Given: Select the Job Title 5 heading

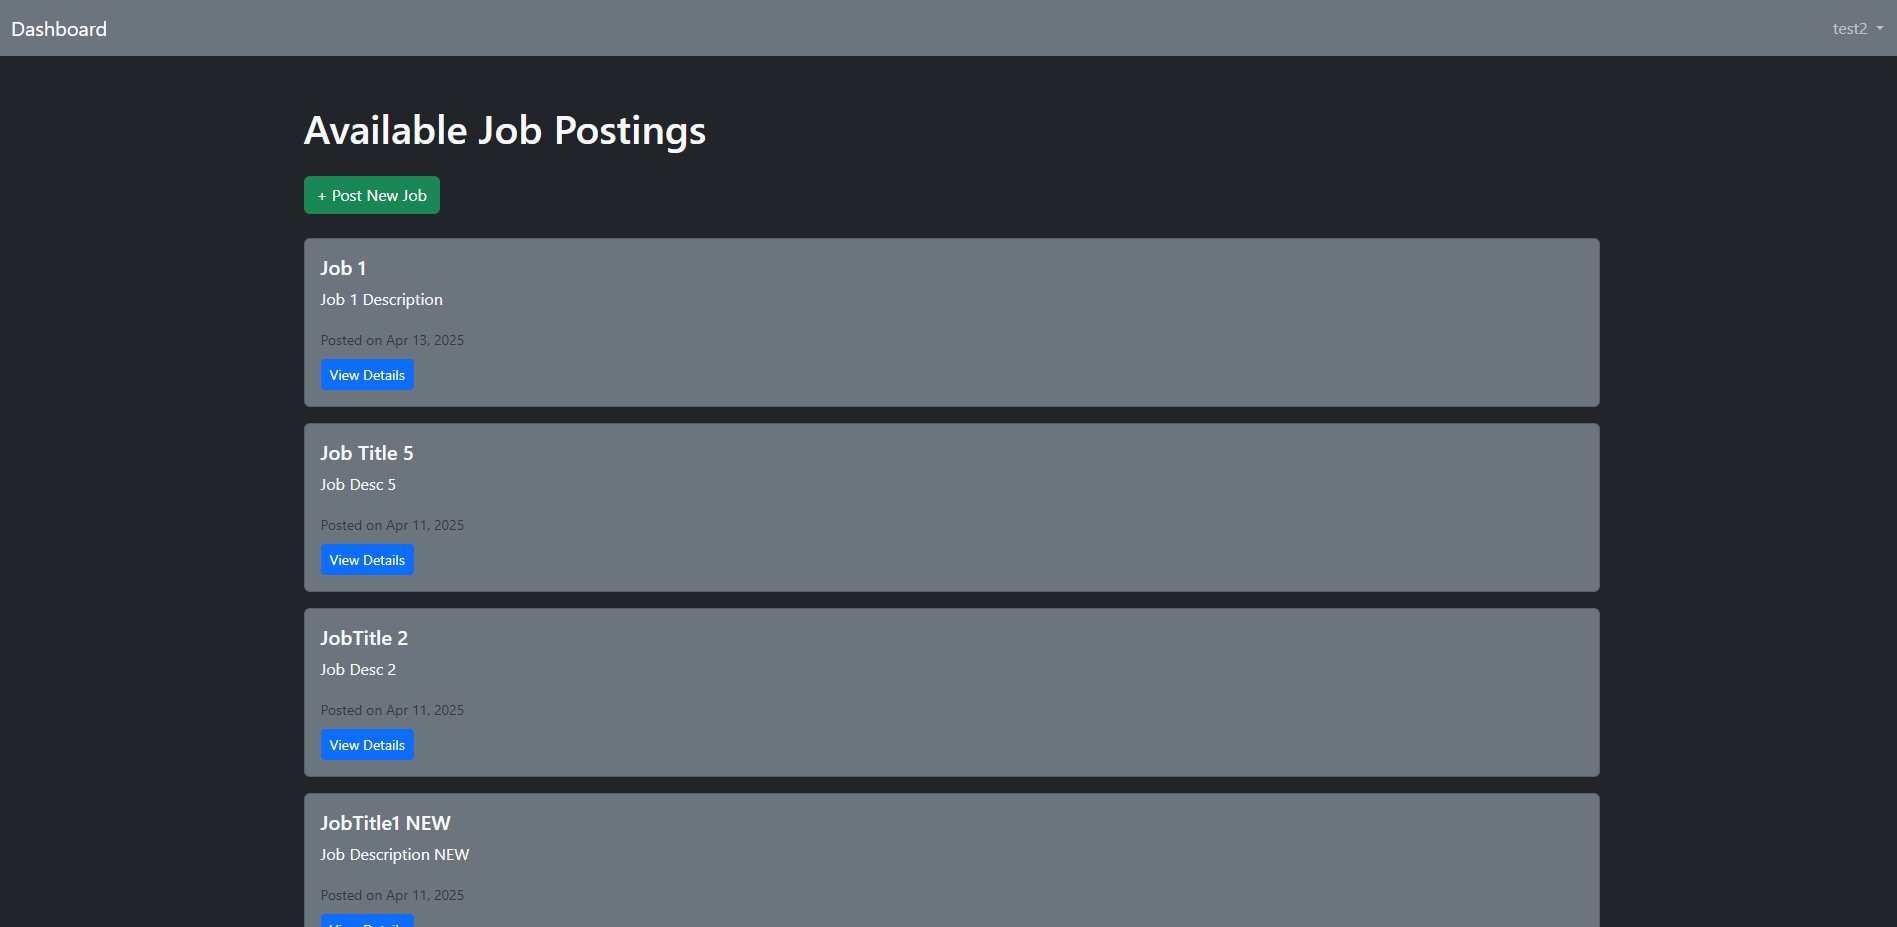Looking at the screenshot, I should coord(367,453).
